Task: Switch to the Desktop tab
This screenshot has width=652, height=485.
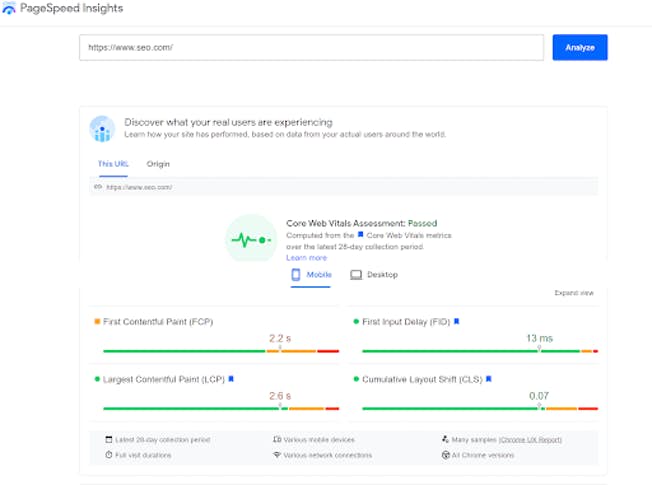Action: coord(374,274)
